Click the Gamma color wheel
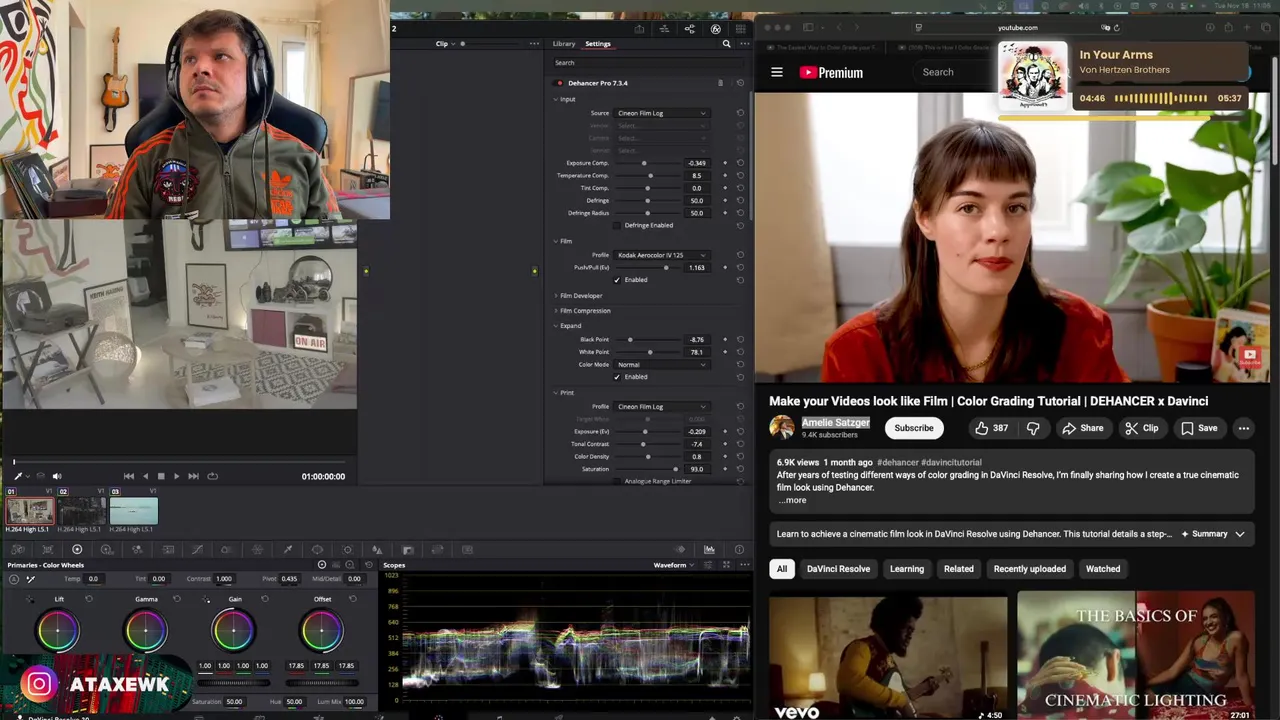This screenshot has height=720, width=1280. click(145, 631)
